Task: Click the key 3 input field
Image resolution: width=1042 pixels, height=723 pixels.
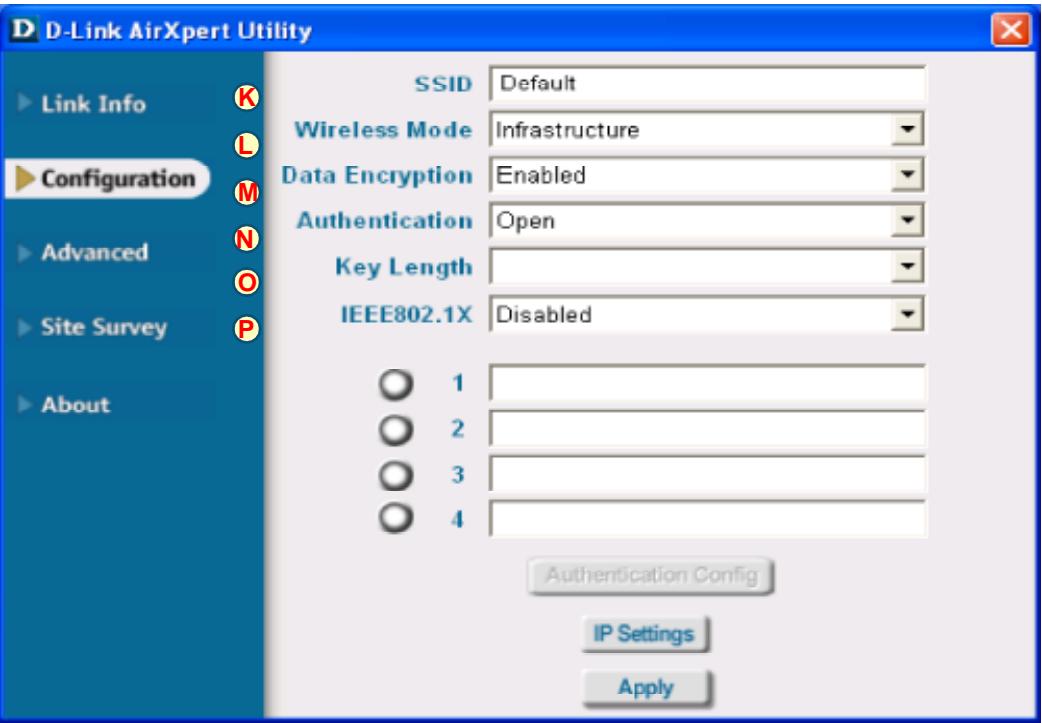Action: [707, 474]
